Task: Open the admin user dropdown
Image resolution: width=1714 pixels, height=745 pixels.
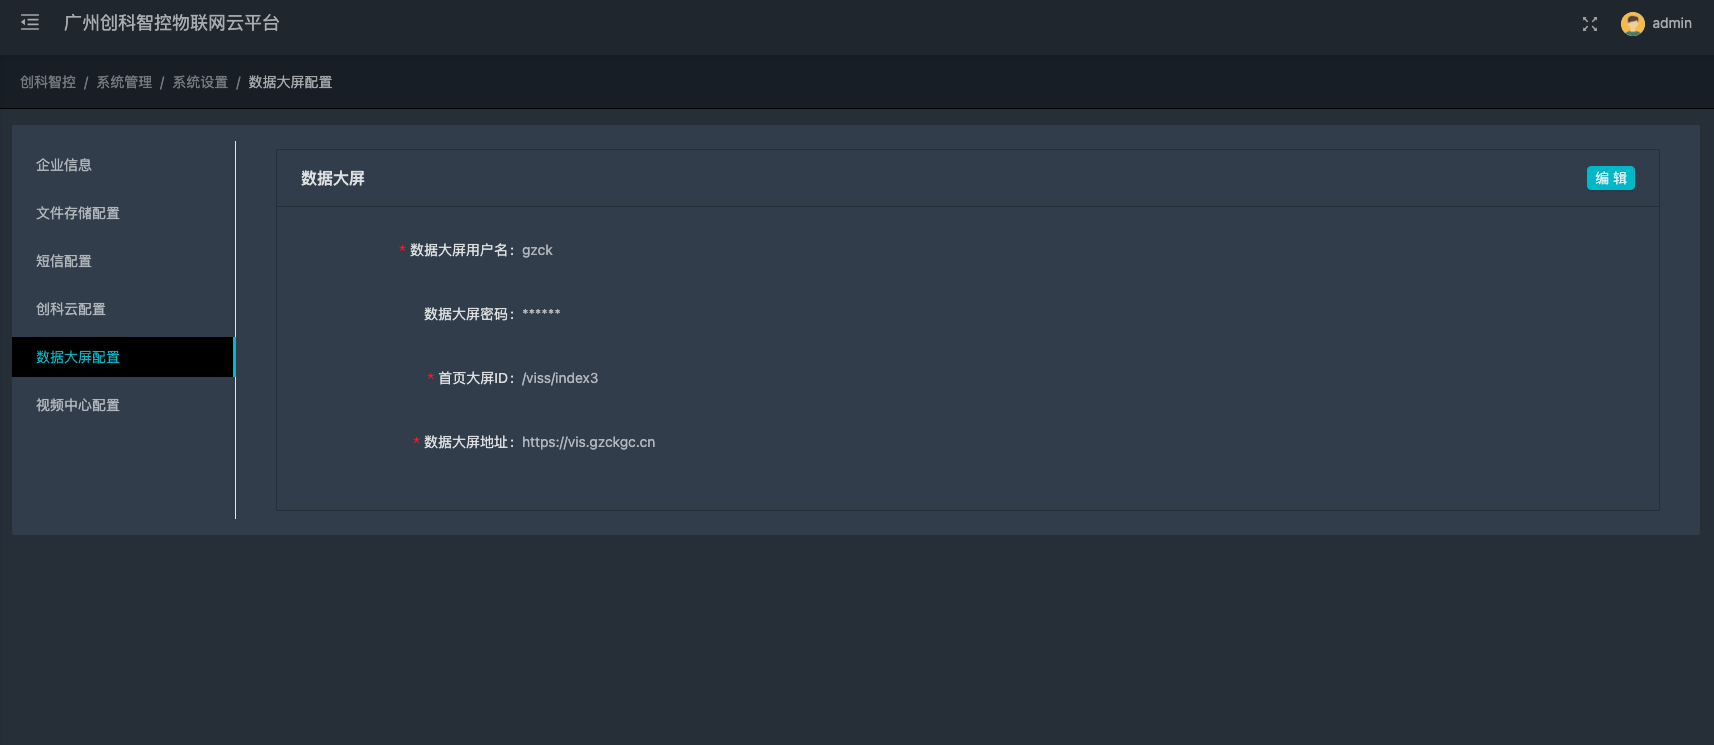Action: (x=1671, y=24)
